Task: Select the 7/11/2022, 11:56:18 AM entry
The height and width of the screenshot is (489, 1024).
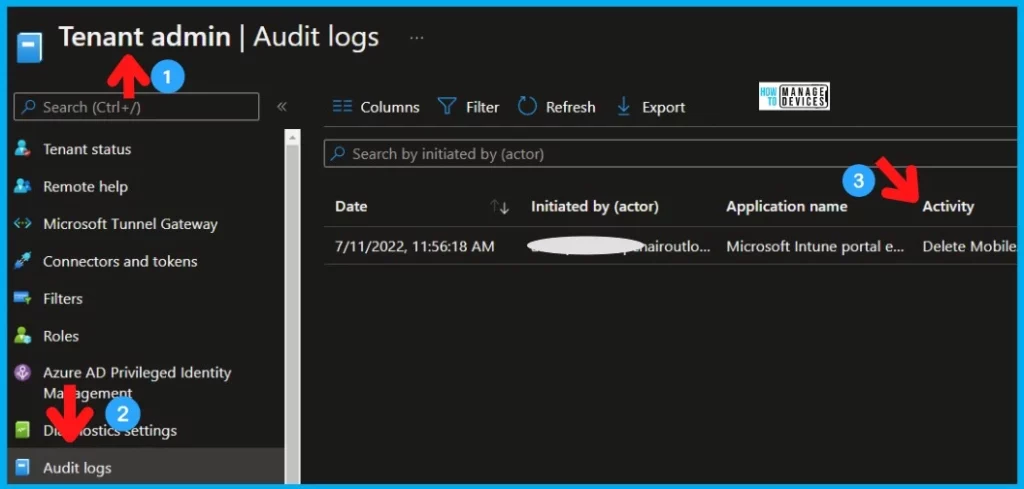Action: tap(415, 246)
